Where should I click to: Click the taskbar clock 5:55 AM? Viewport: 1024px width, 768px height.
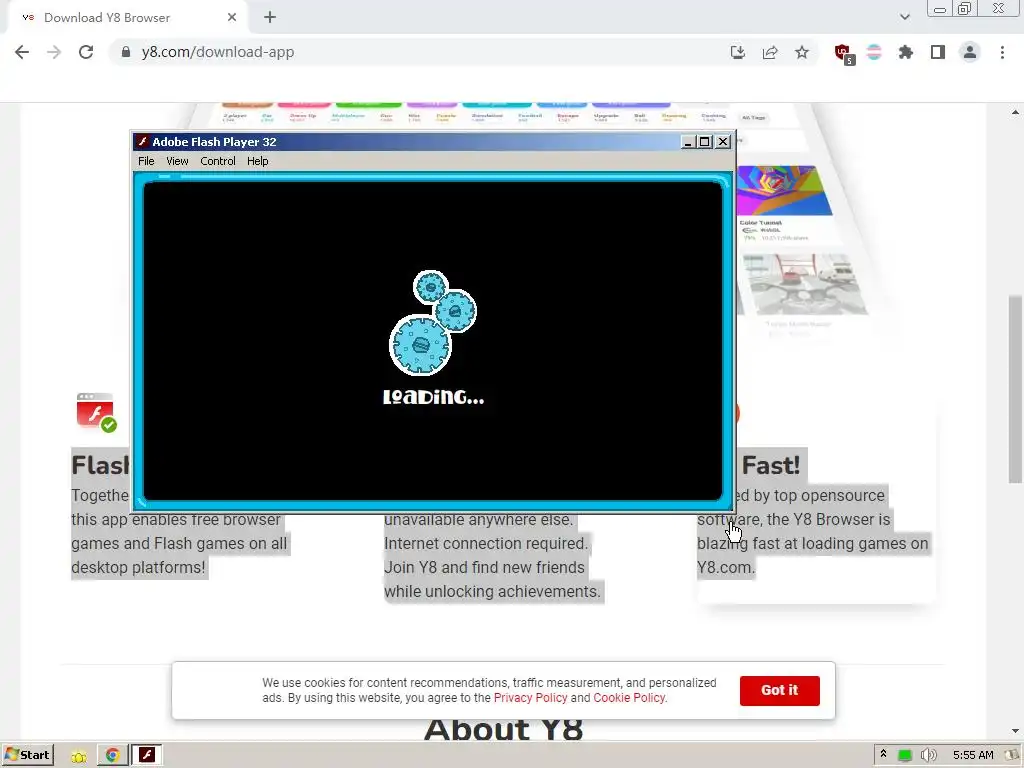pyautogui.click(x=972, y=756)
